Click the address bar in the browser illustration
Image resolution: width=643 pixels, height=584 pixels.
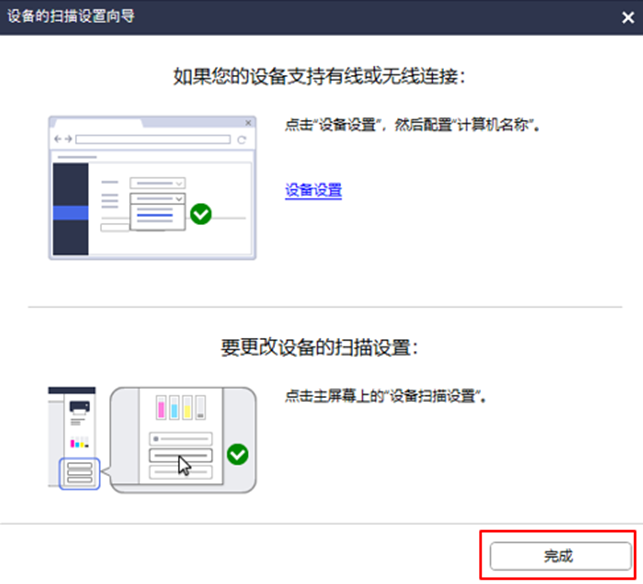[152, 138]
